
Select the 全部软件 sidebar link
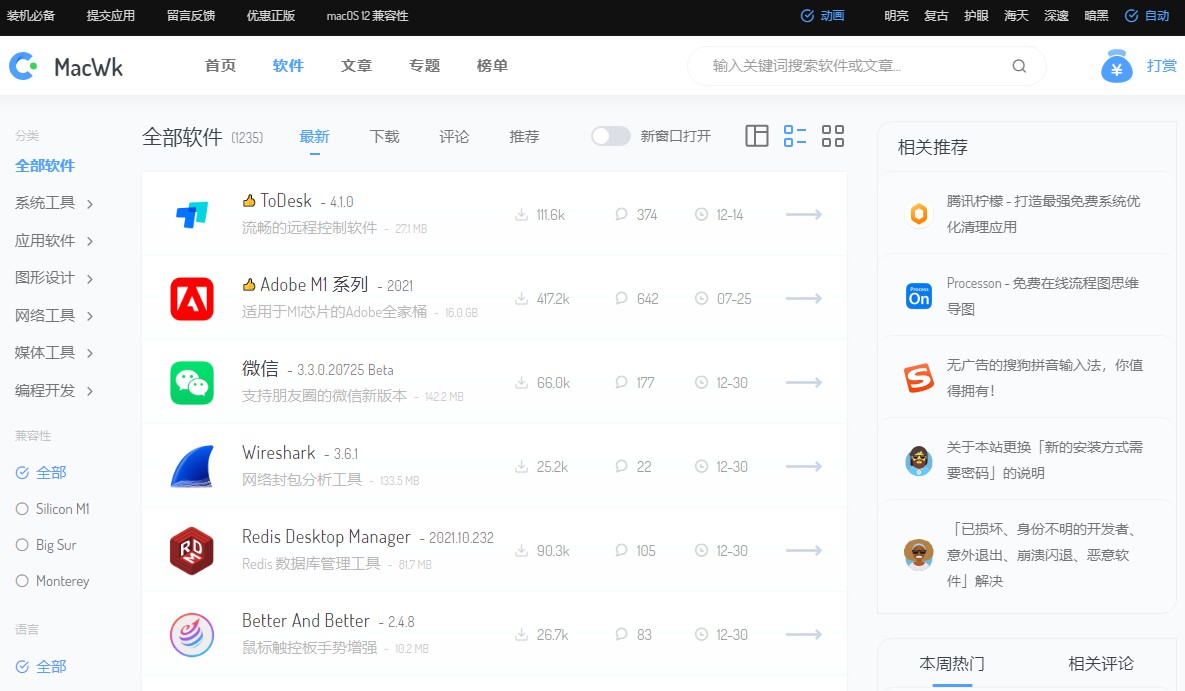pos(45,166)
